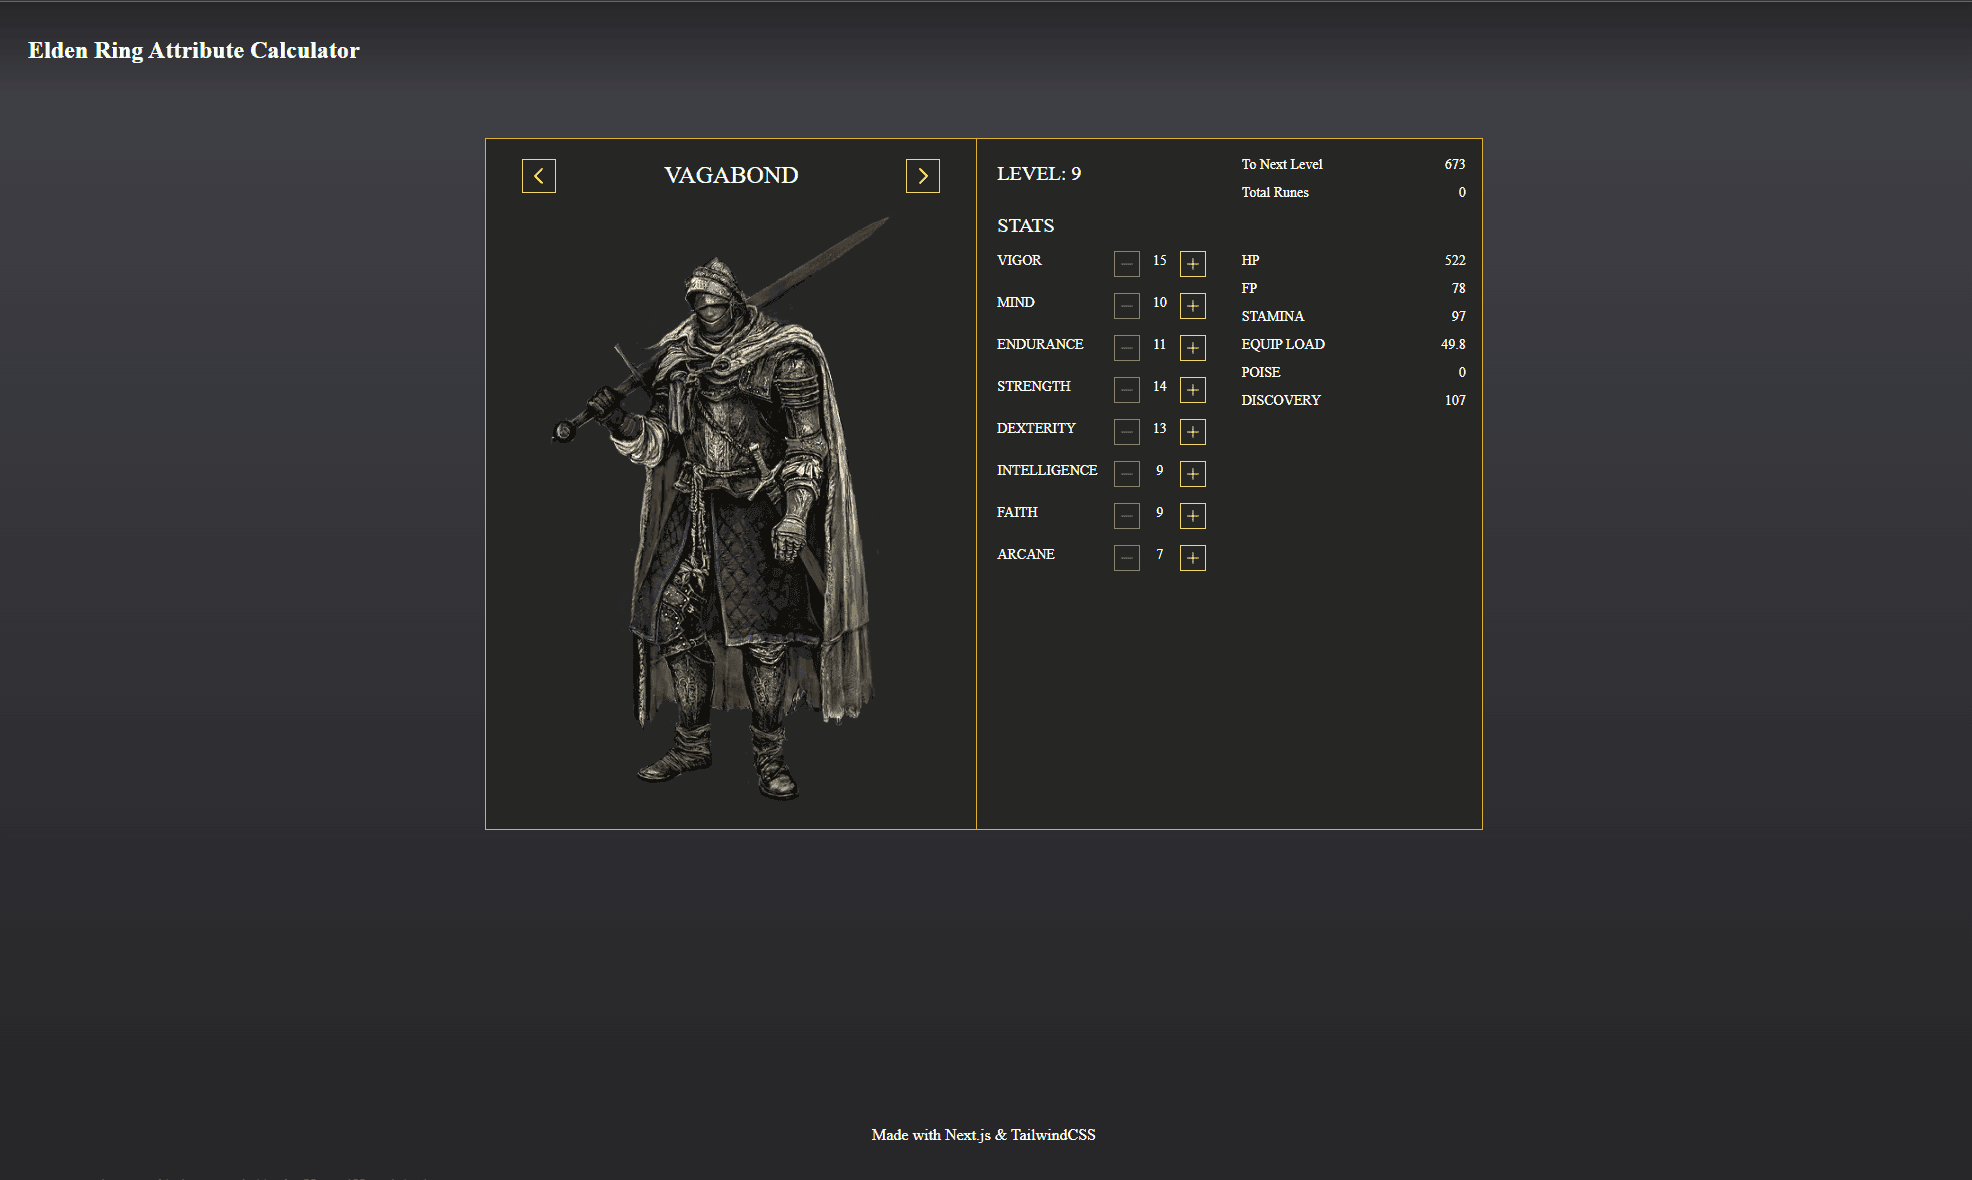
Task: Increase Endurance with the plus button
Action: pyautogui.click(x=1192, y=348)
